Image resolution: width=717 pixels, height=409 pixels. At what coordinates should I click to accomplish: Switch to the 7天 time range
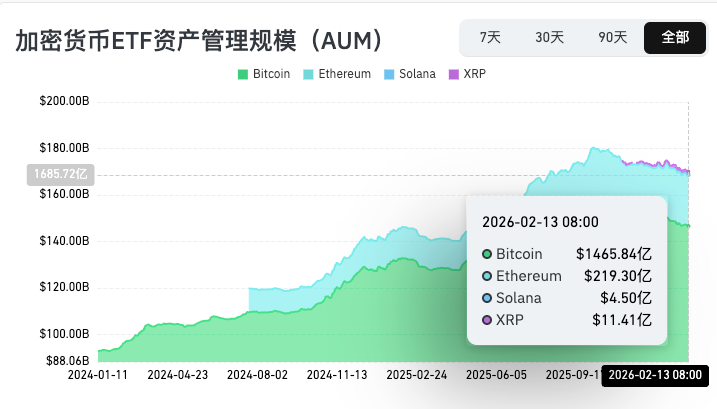pos(490,38)
